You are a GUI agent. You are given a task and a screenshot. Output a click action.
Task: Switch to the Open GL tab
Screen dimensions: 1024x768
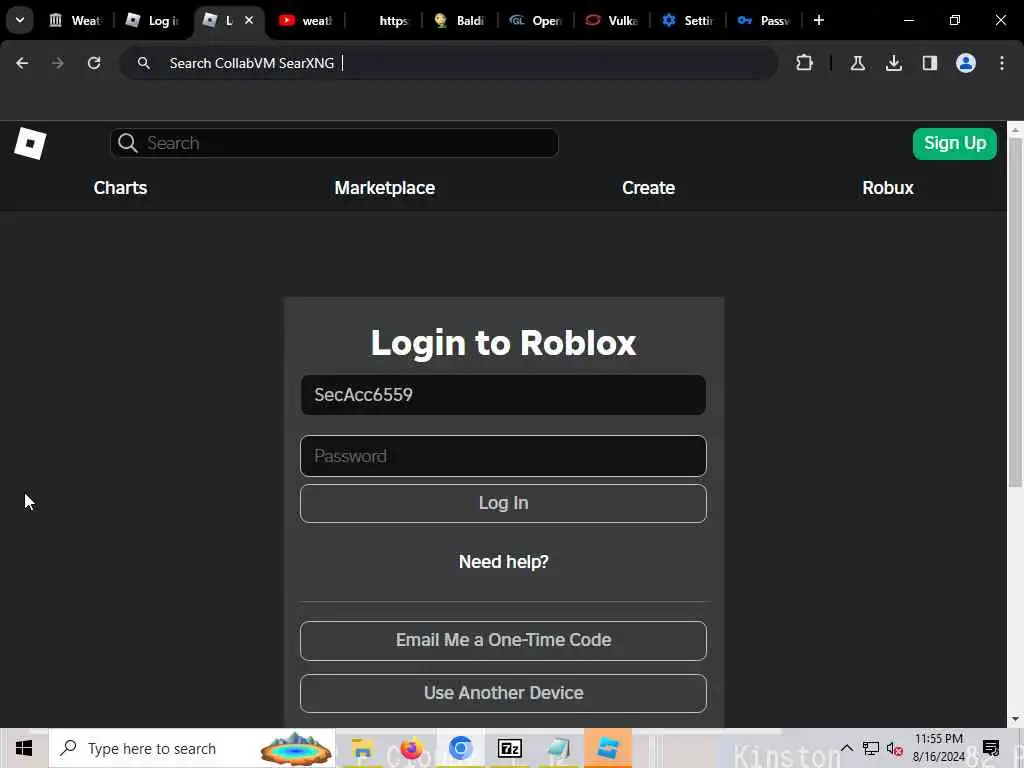point(536,20)
